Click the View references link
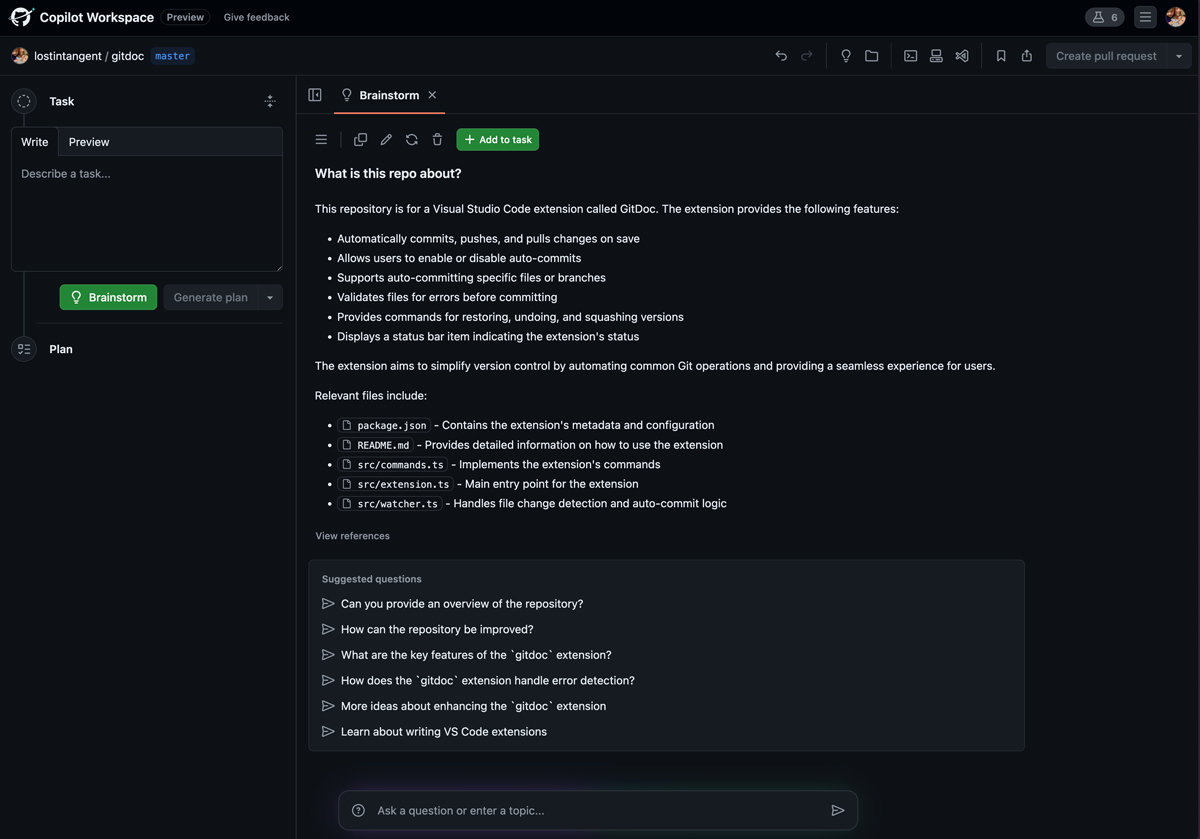The height and width of the screenshot is (839, 1200). tap(352, 535)
